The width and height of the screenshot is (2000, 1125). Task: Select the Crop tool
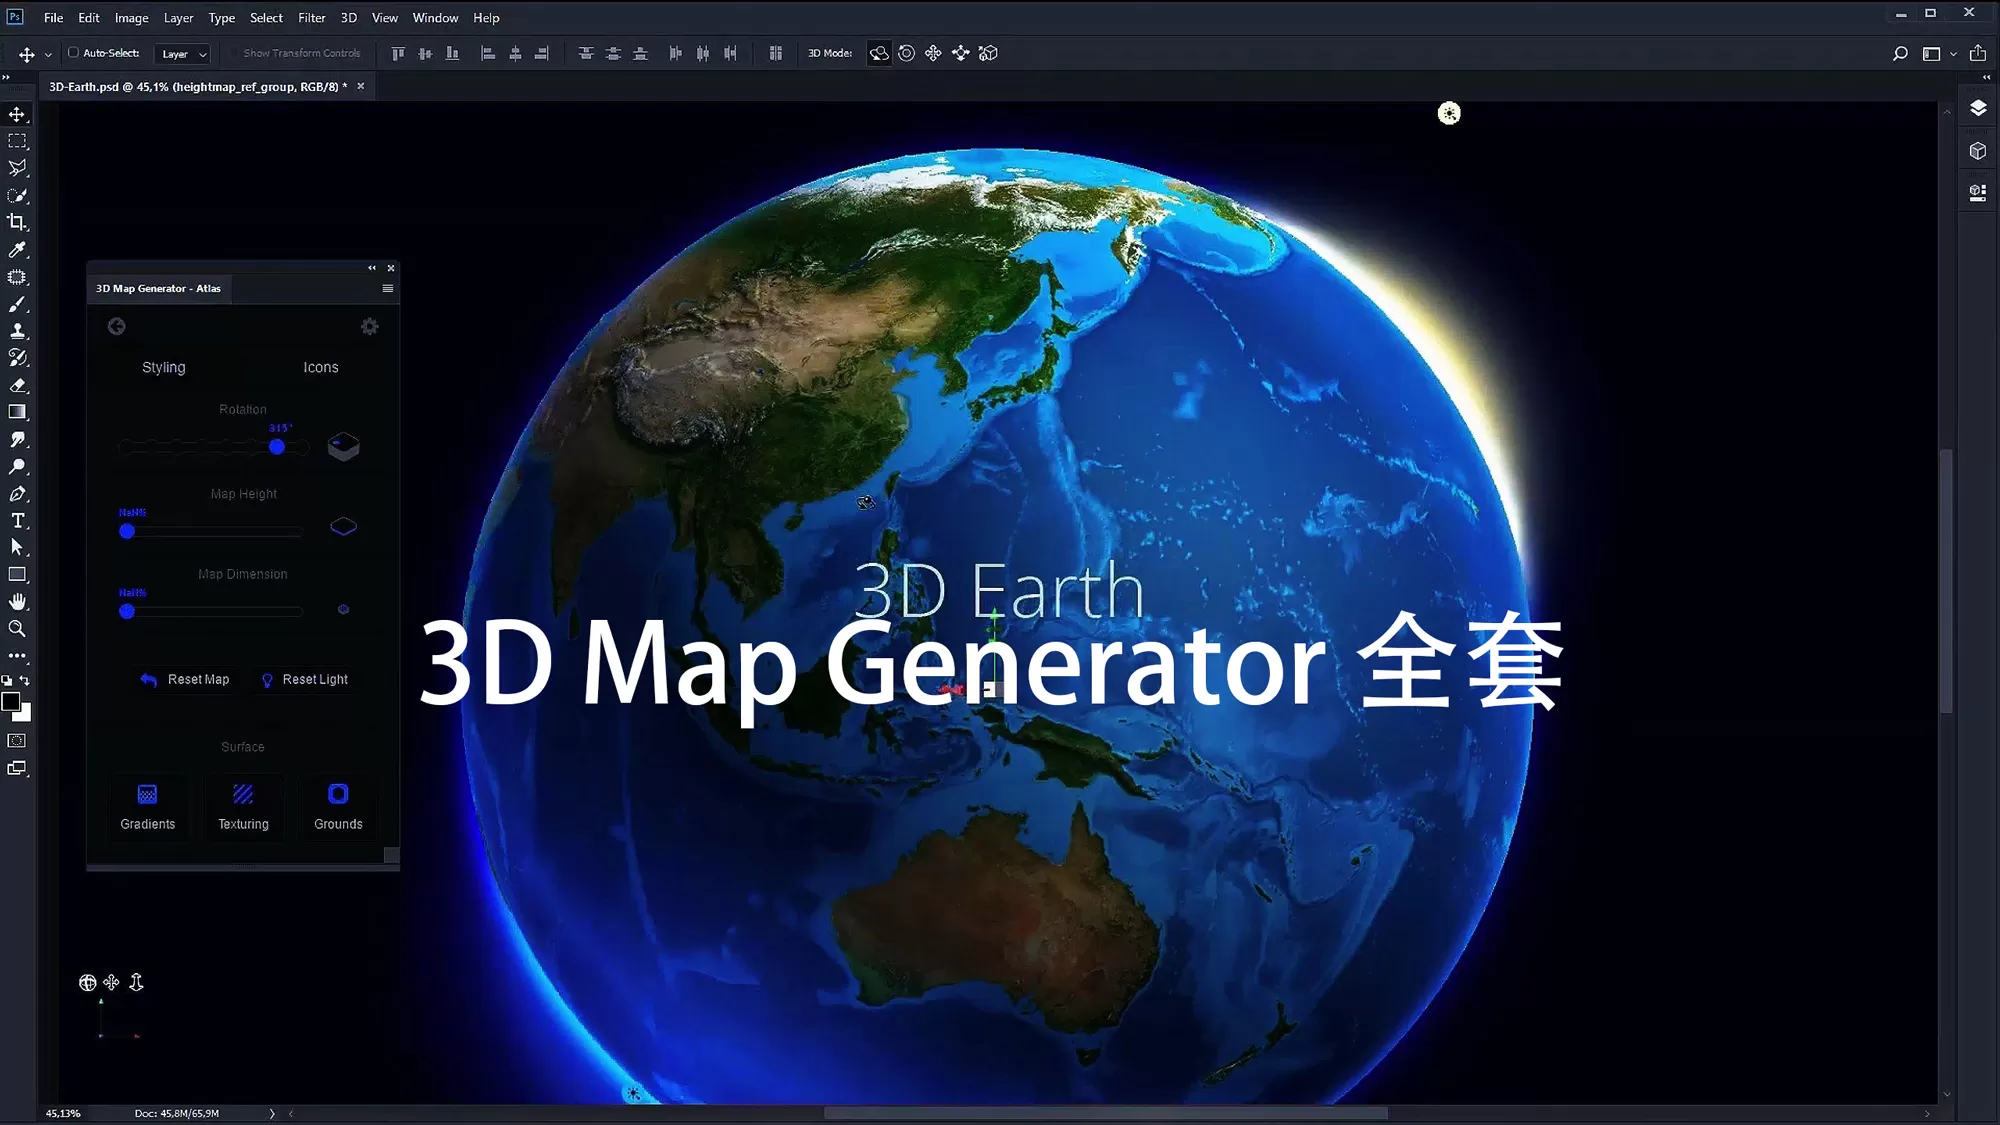(17, 222)
